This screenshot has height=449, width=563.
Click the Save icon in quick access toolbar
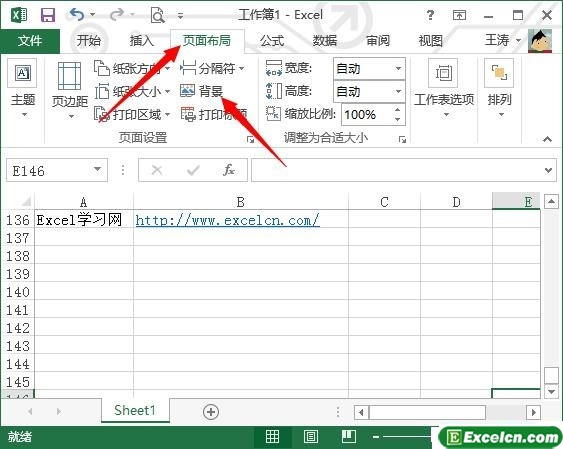click(x=48, y=15)
